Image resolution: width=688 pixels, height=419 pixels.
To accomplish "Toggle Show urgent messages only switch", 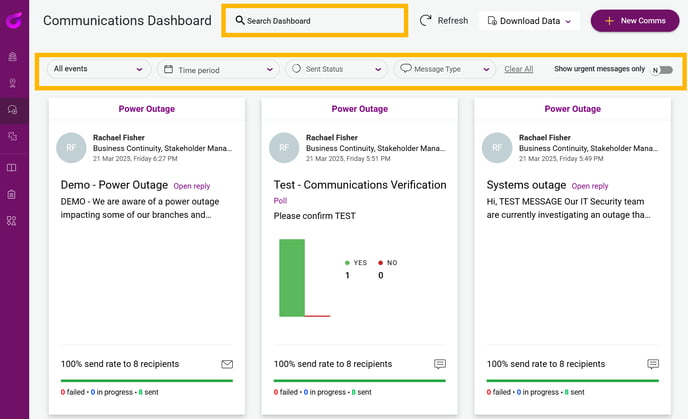I will click(662, 70).
